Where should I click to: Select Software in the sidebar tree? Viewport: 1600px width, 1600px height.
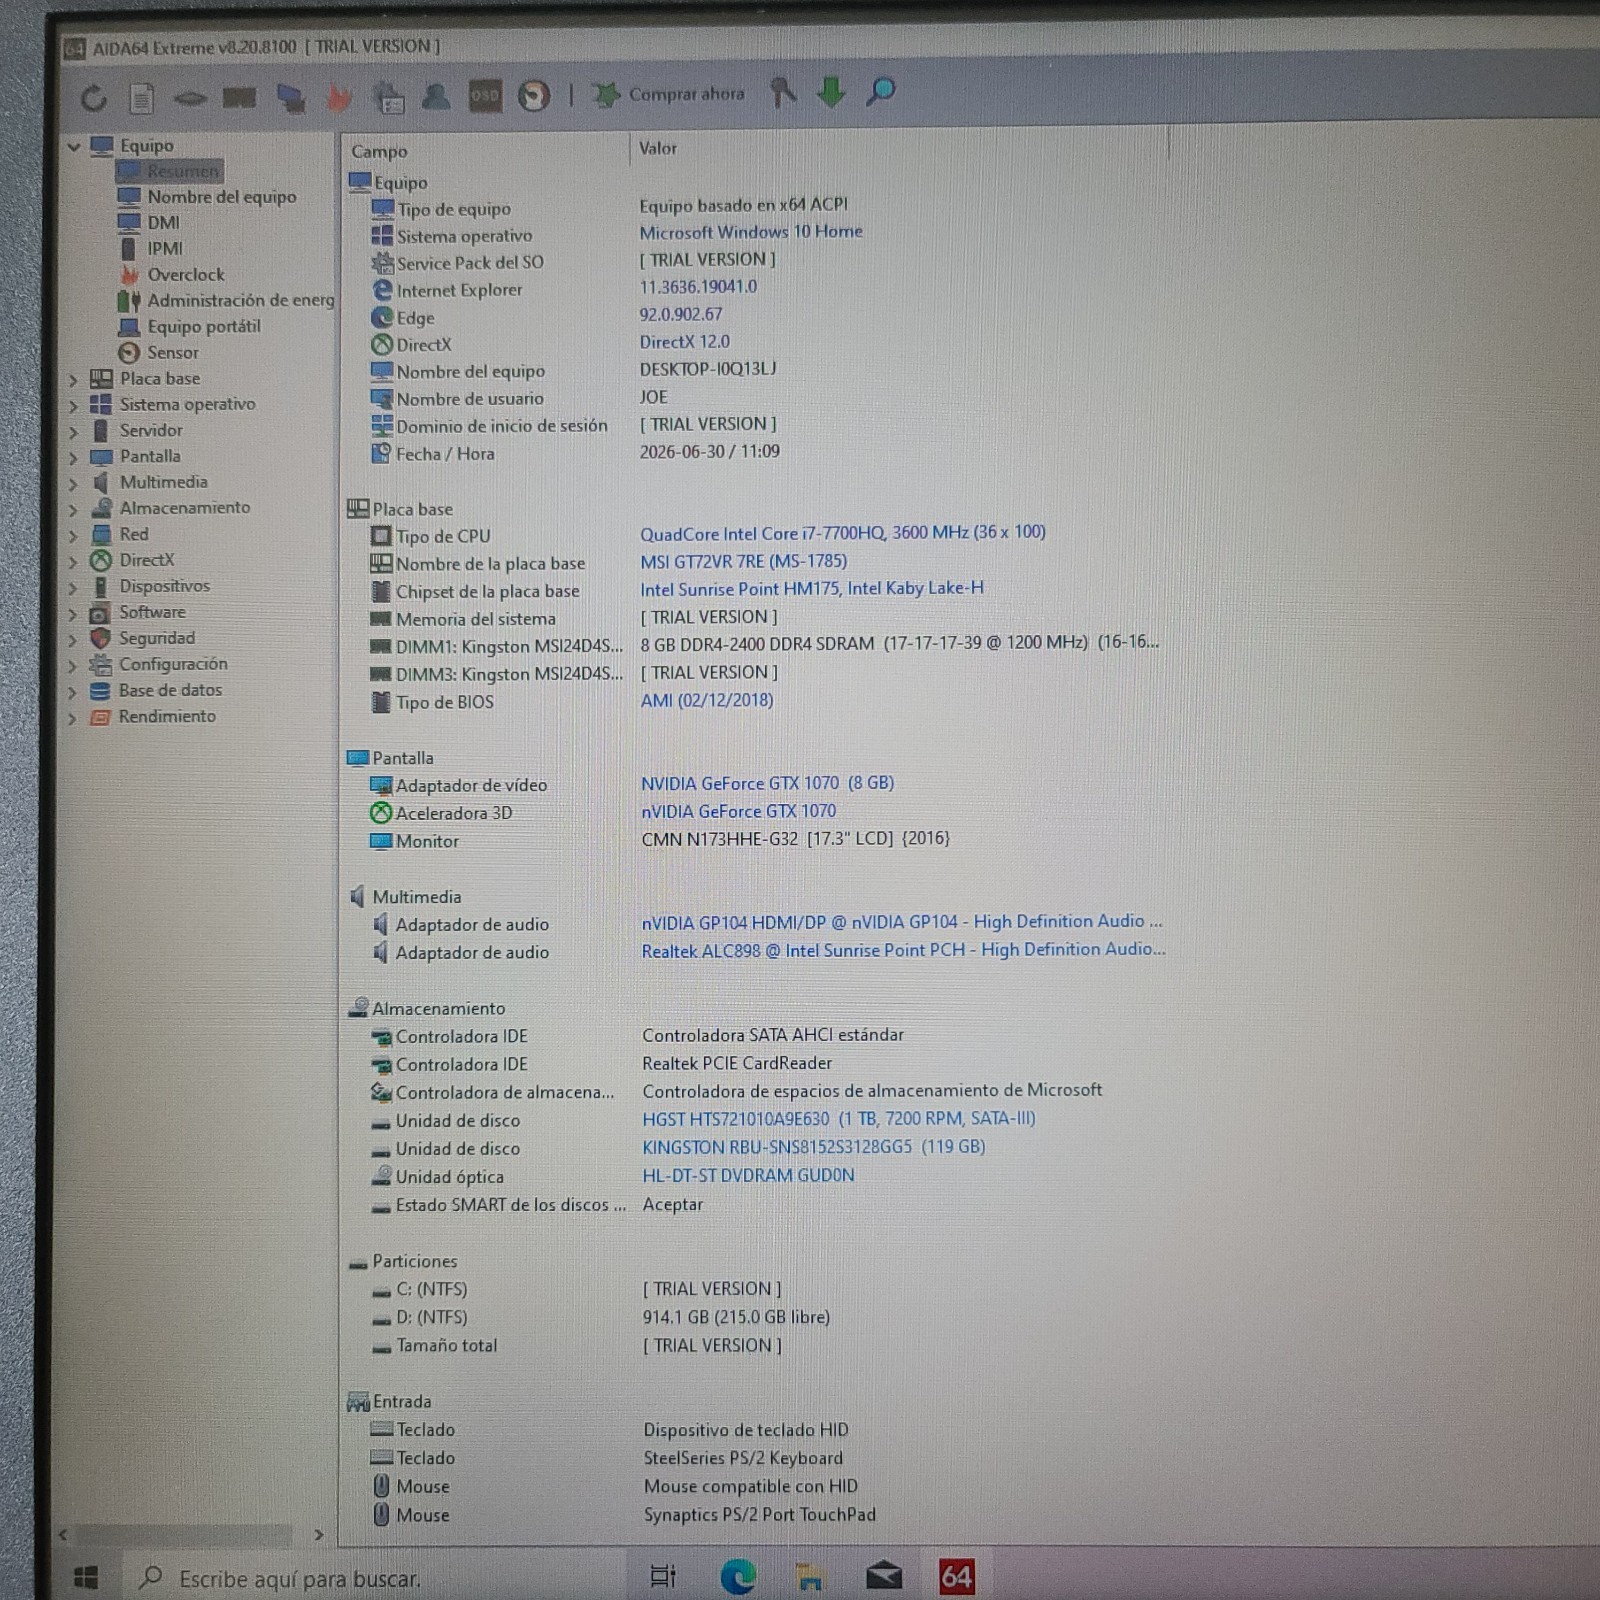(x=152, y=612)
